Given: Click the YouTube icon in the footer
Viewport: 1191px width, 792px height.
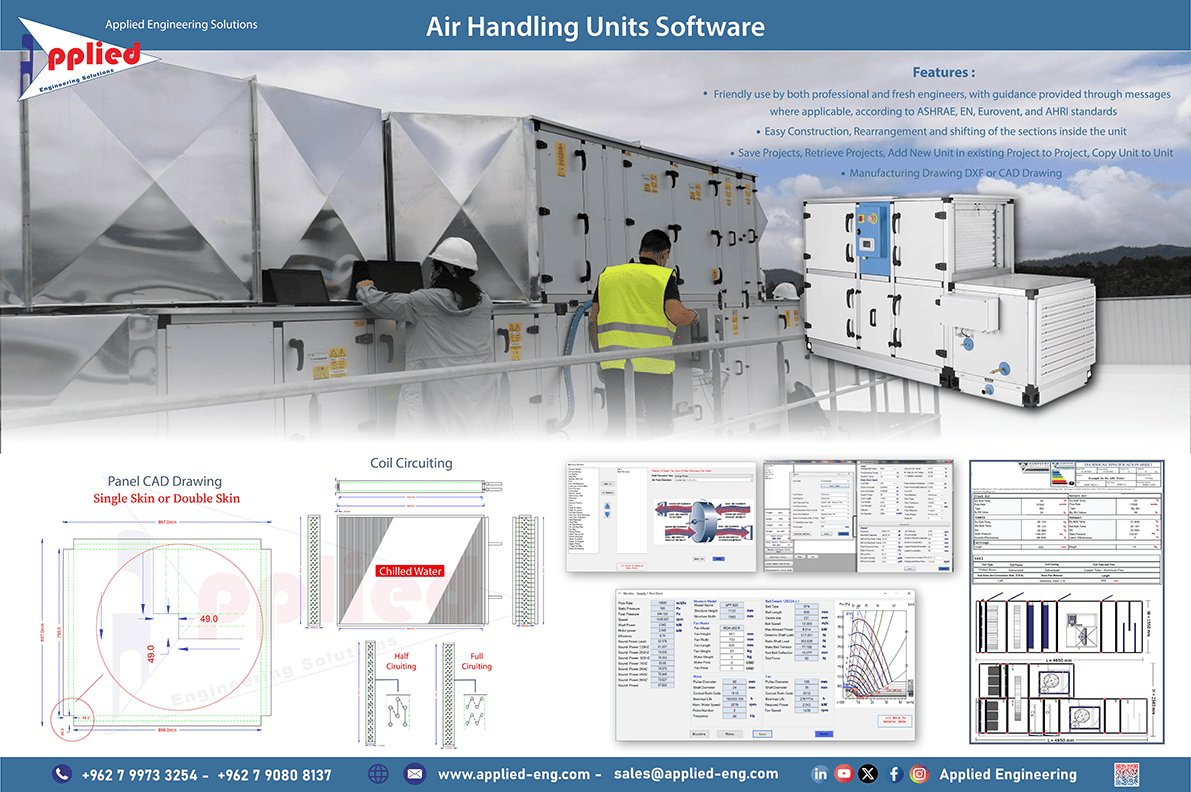Looking at the screenshot, I should [x=844, y=773].
